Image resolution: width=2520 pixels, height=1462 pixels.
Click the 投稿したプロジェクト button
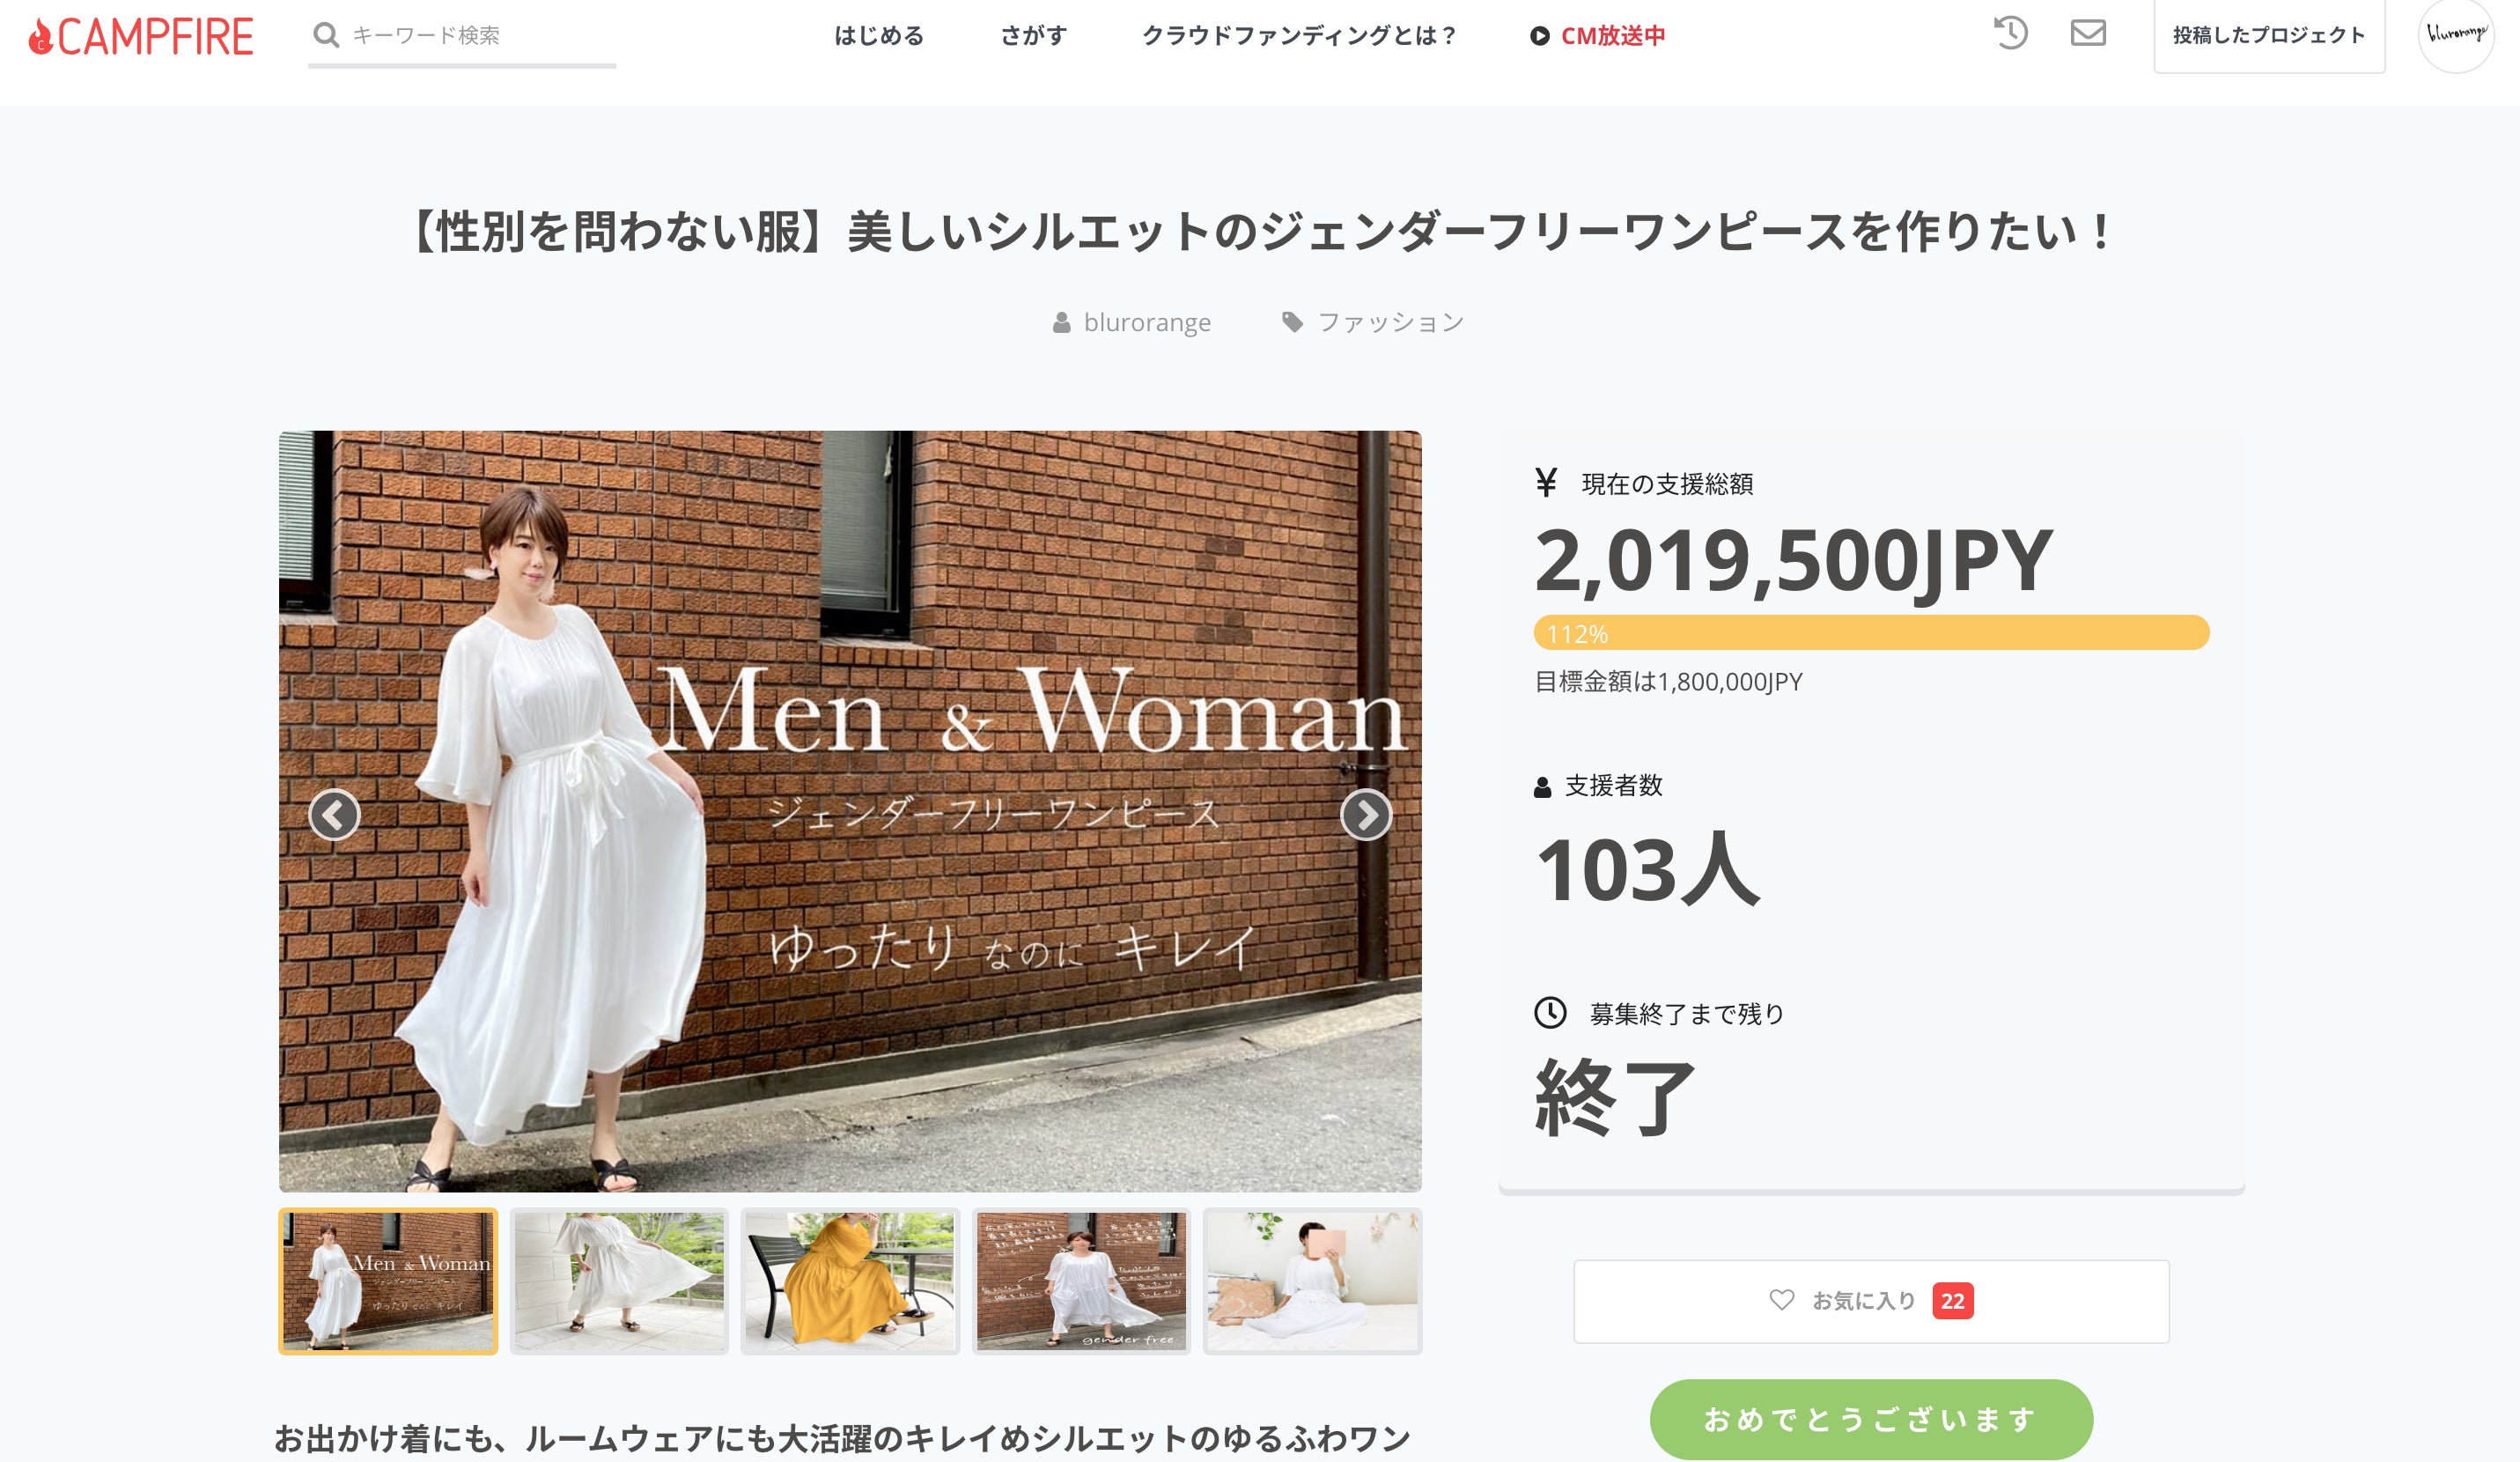[x=2268, y=36]
